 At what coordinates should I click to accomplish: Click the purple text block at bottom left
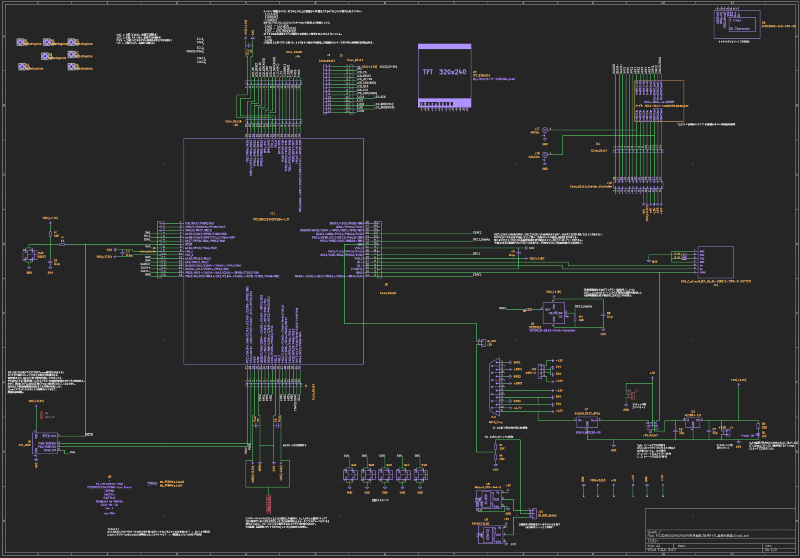point(110,495)
